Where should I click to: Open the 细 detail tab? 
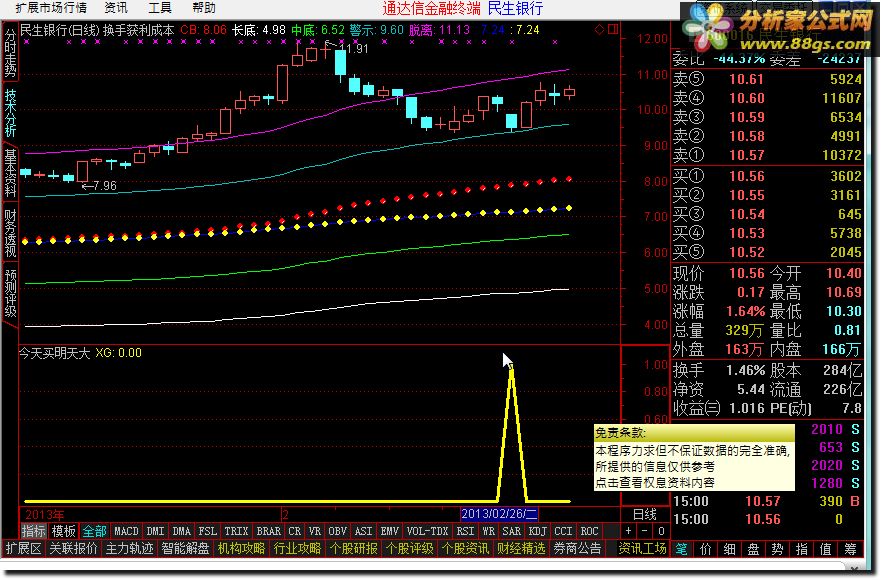(x=730, y=548)
